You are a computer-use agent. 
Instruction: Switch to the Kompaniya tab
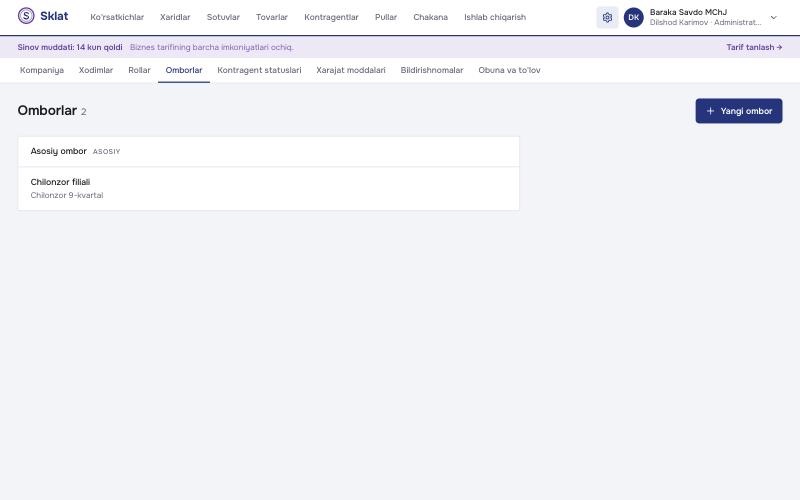[42, 70]
